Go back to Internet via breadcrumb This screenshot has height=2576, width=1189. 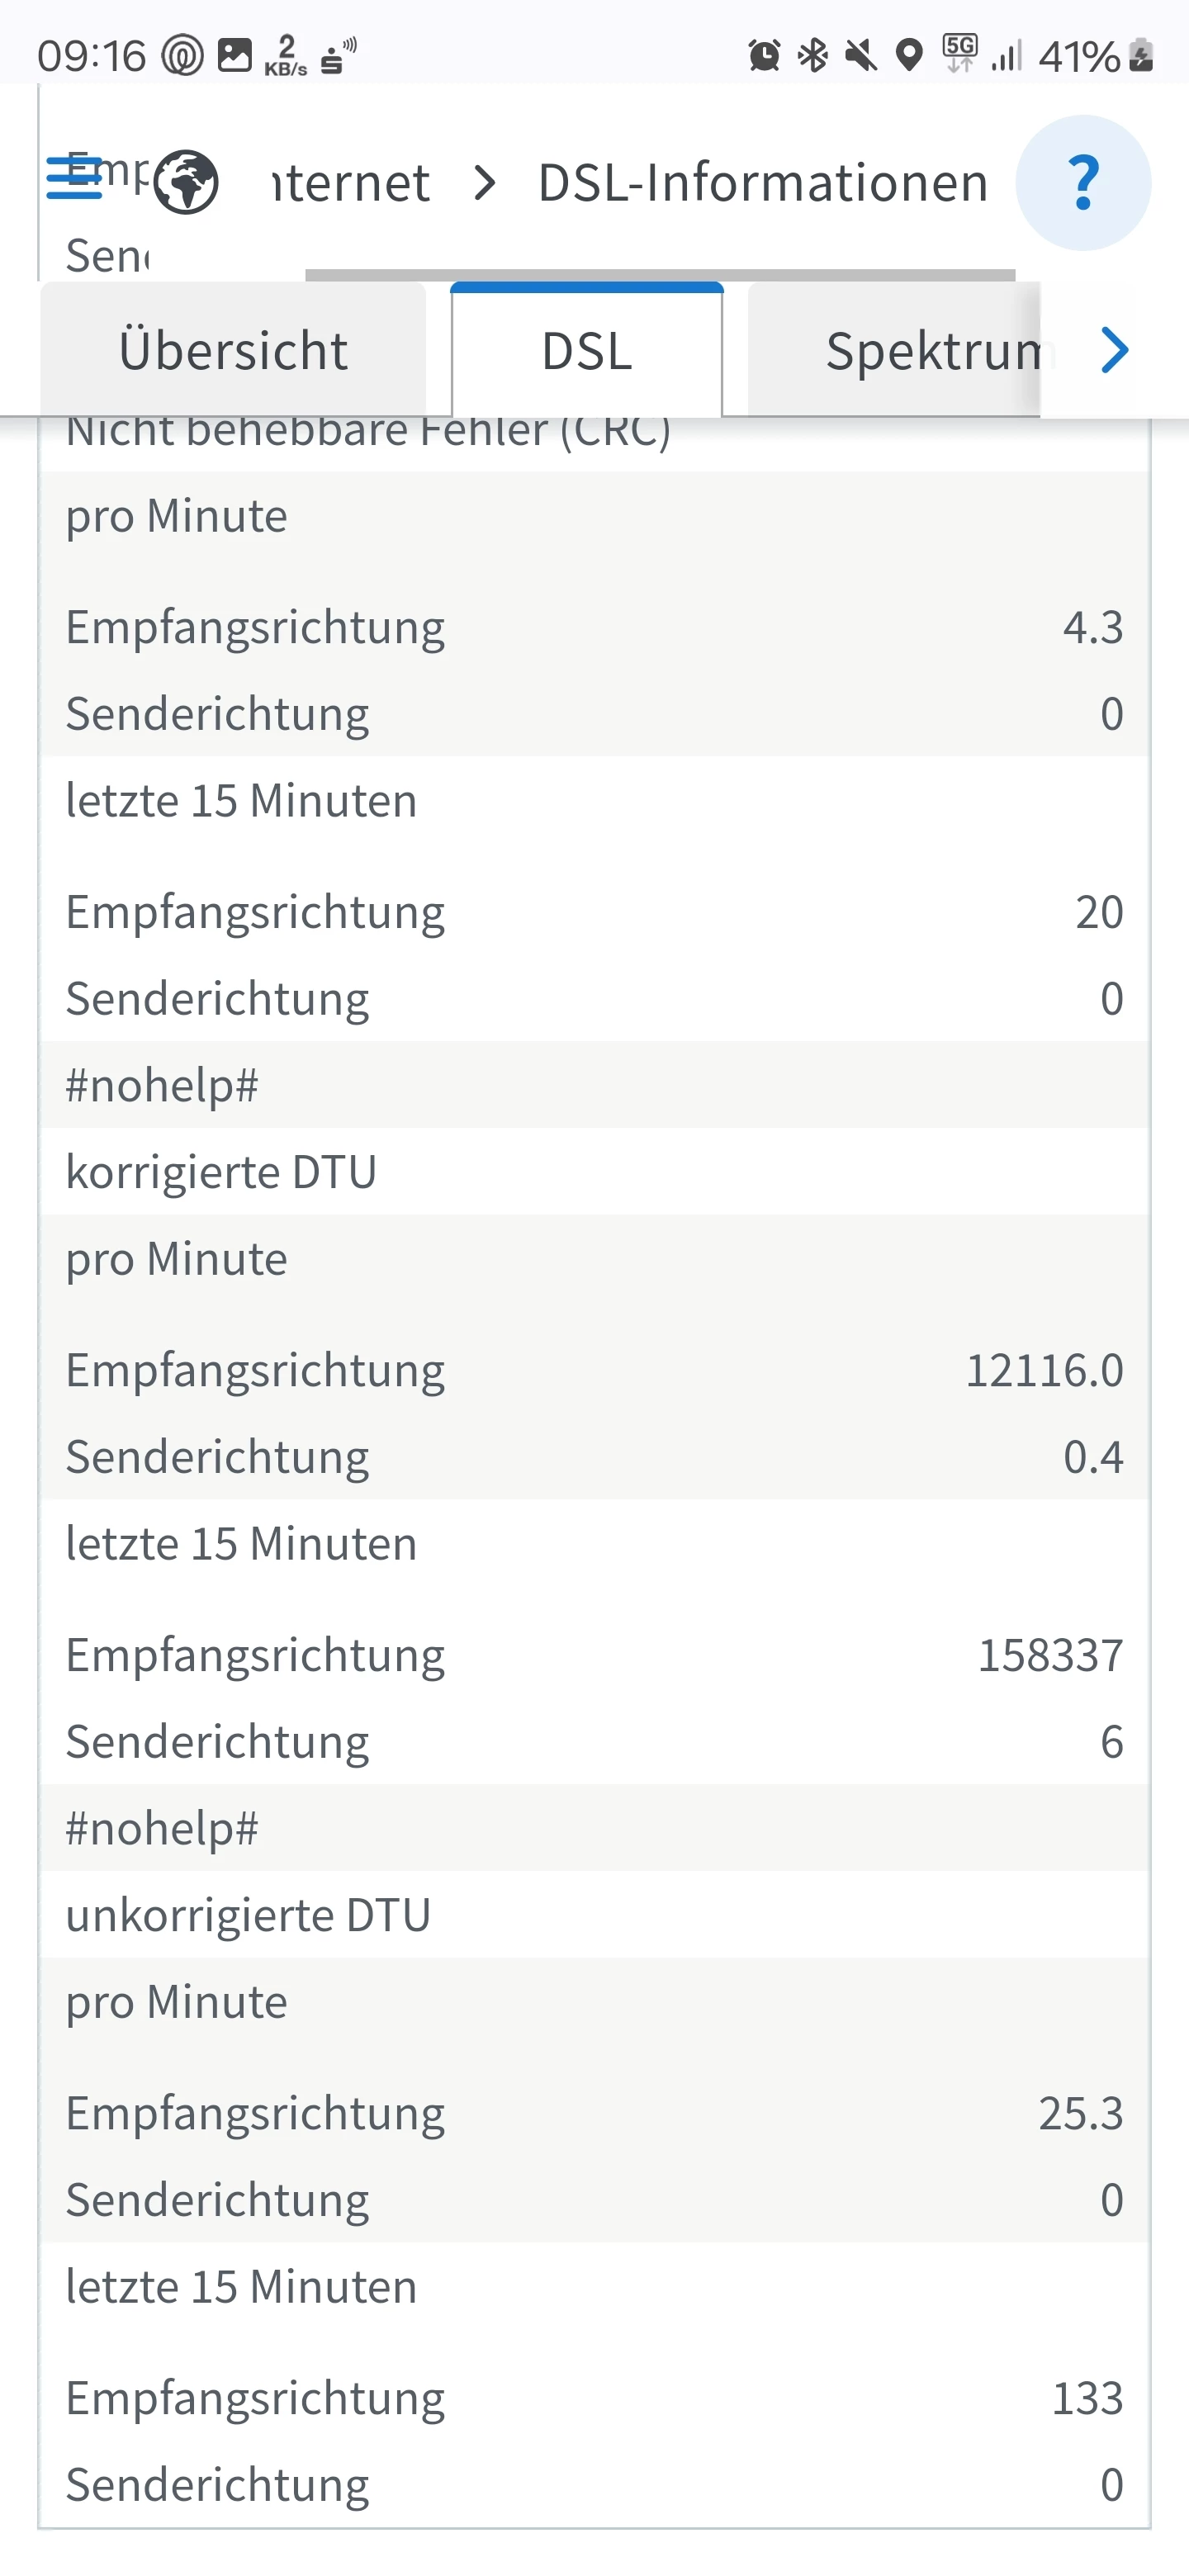pos(351,183)
